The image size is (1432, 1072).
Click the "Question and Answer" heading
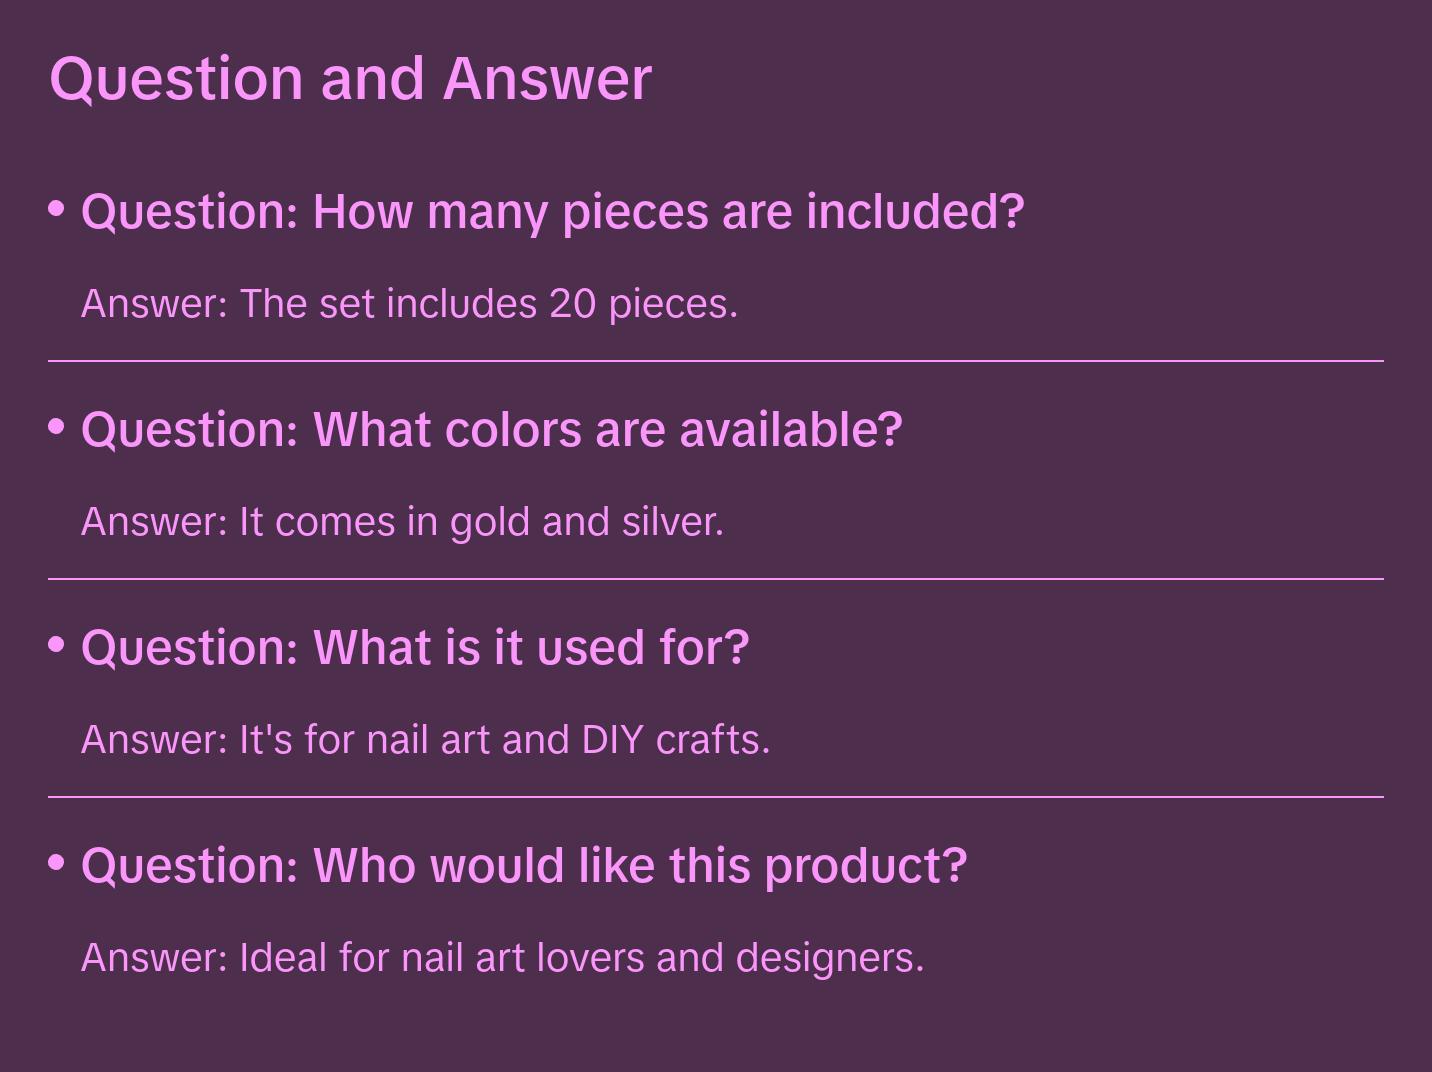350,78
